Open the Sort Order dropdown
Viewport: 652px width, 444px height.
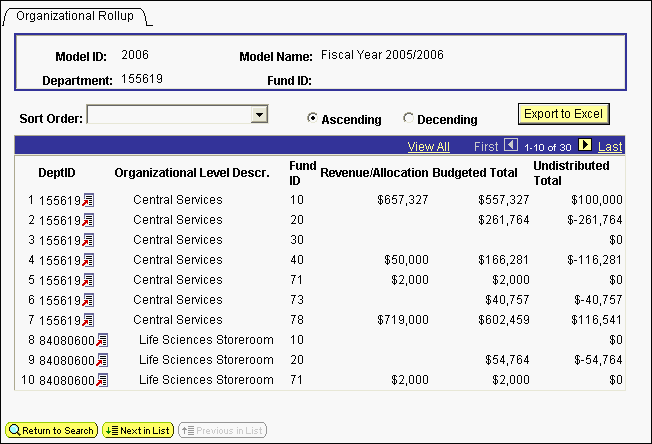pos(260,115)
